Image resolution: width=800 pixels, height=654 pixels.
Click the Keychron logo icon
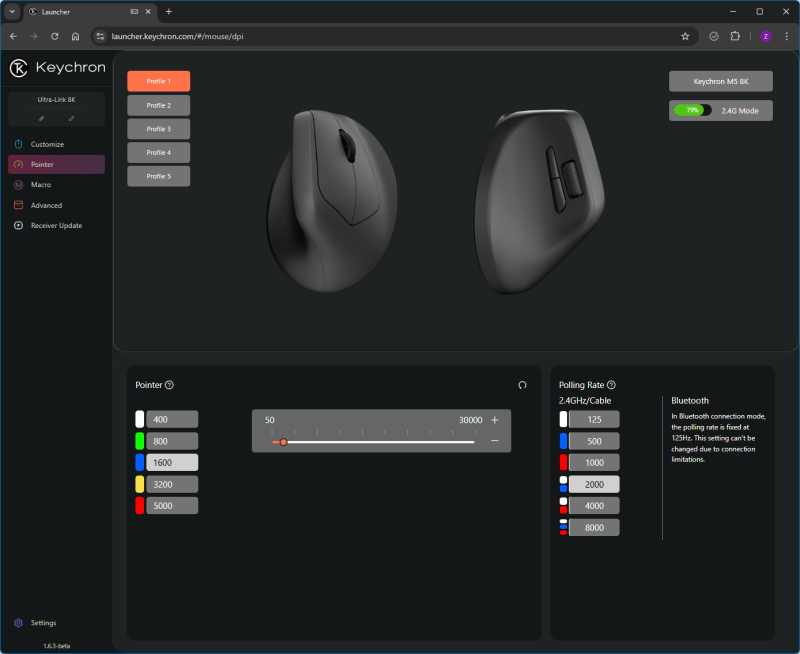point(19,68)
